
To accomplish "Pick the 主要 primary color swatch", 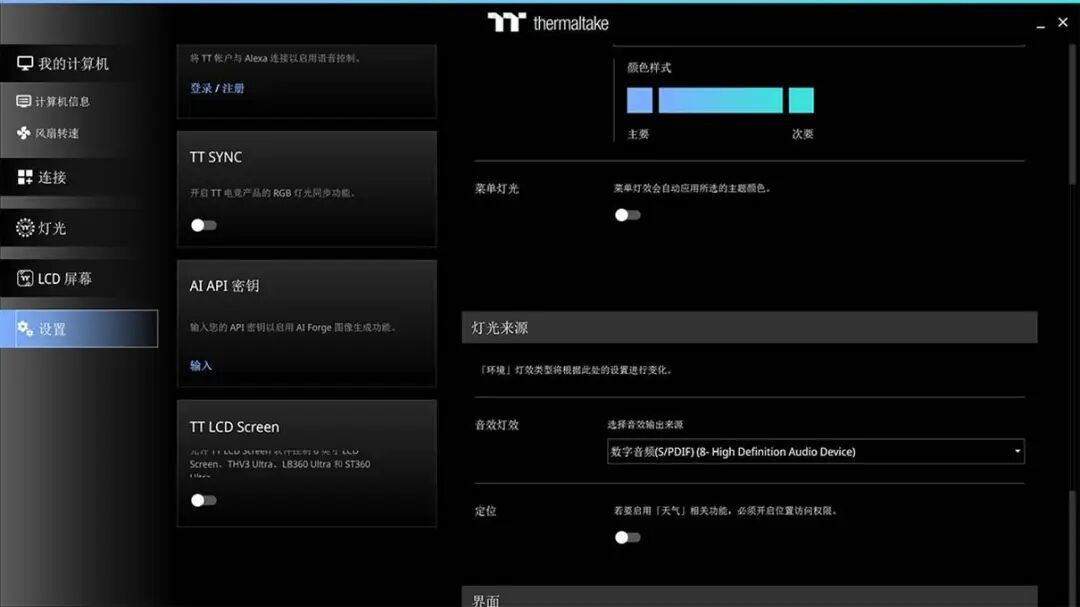I will pyautogui.click(x=640, y=101).
